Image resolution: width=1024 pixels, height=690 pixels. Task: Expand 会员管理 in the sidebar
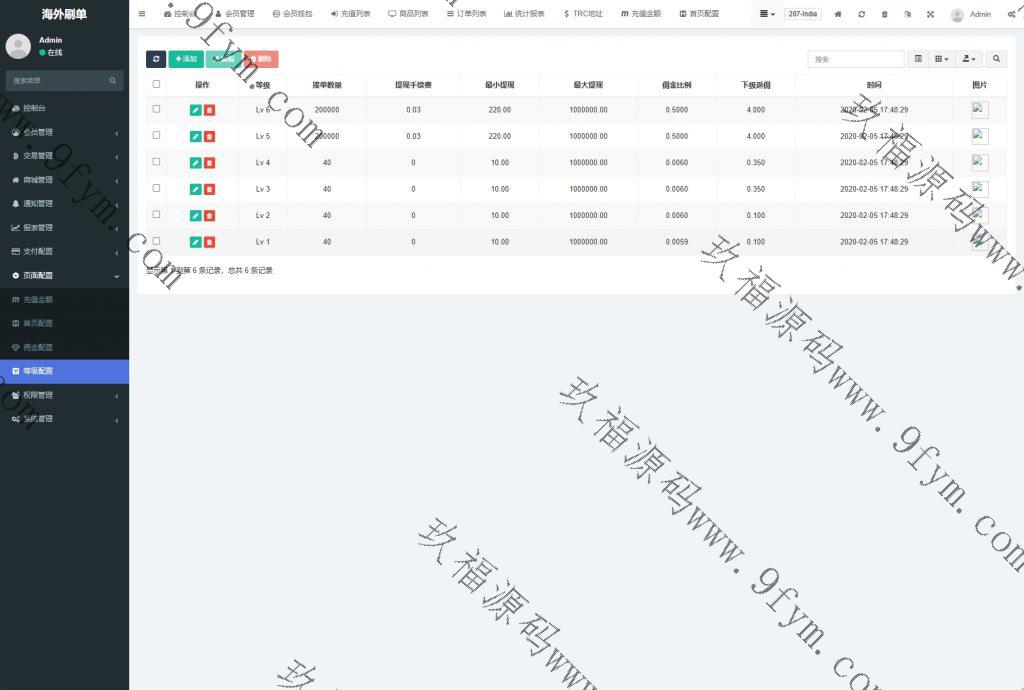coord(64,132)
